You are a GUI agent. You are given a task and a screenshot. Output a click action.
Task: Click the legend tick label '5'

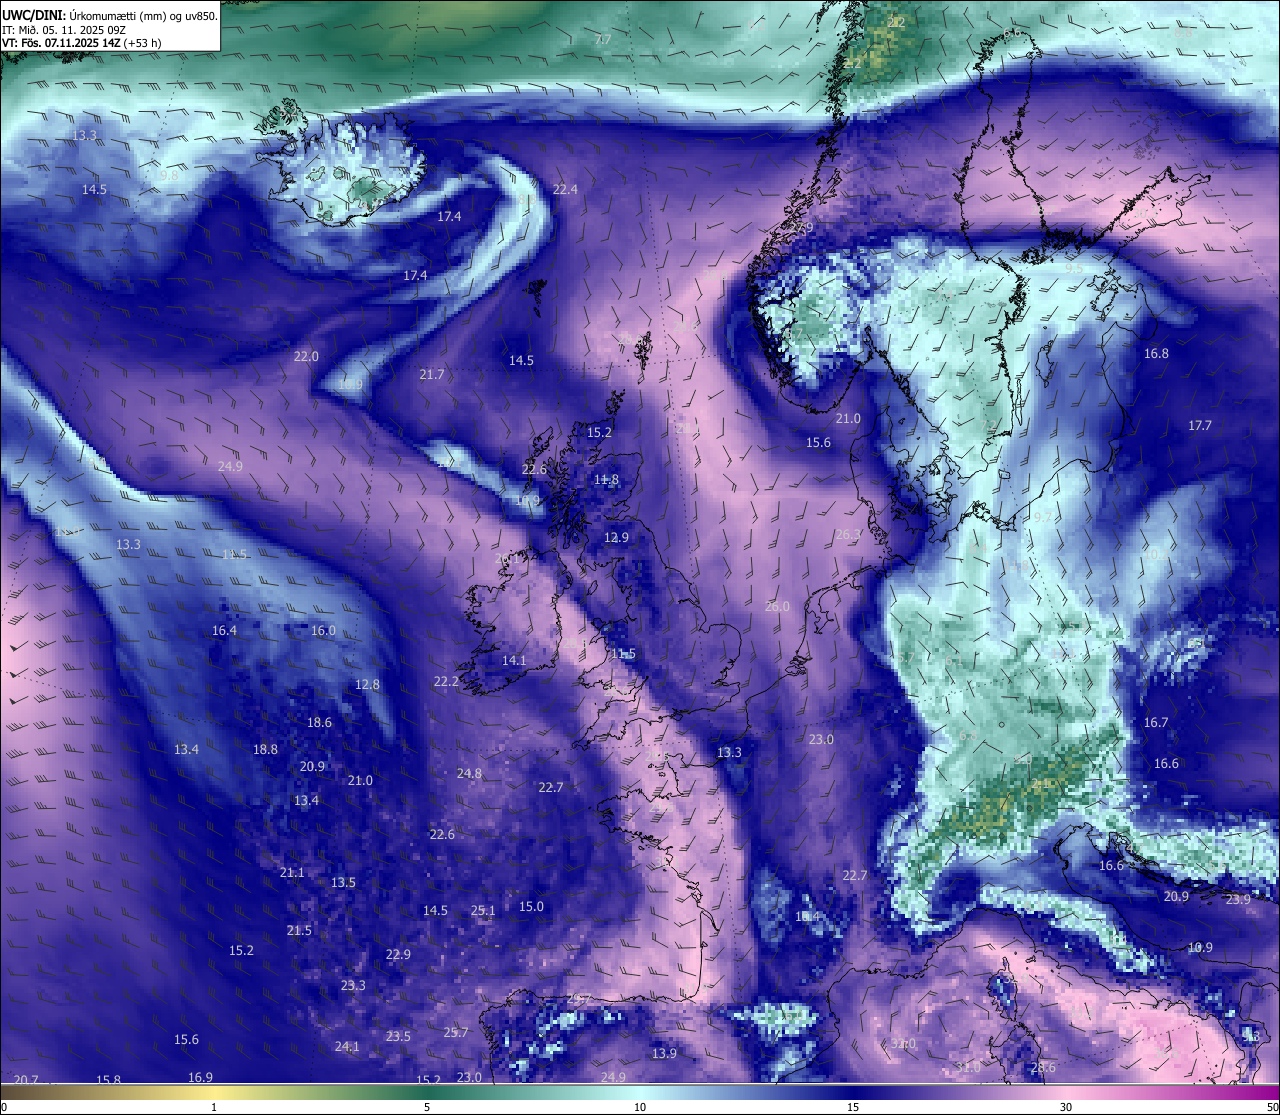pyautogui.click(x=427, y=1107)
